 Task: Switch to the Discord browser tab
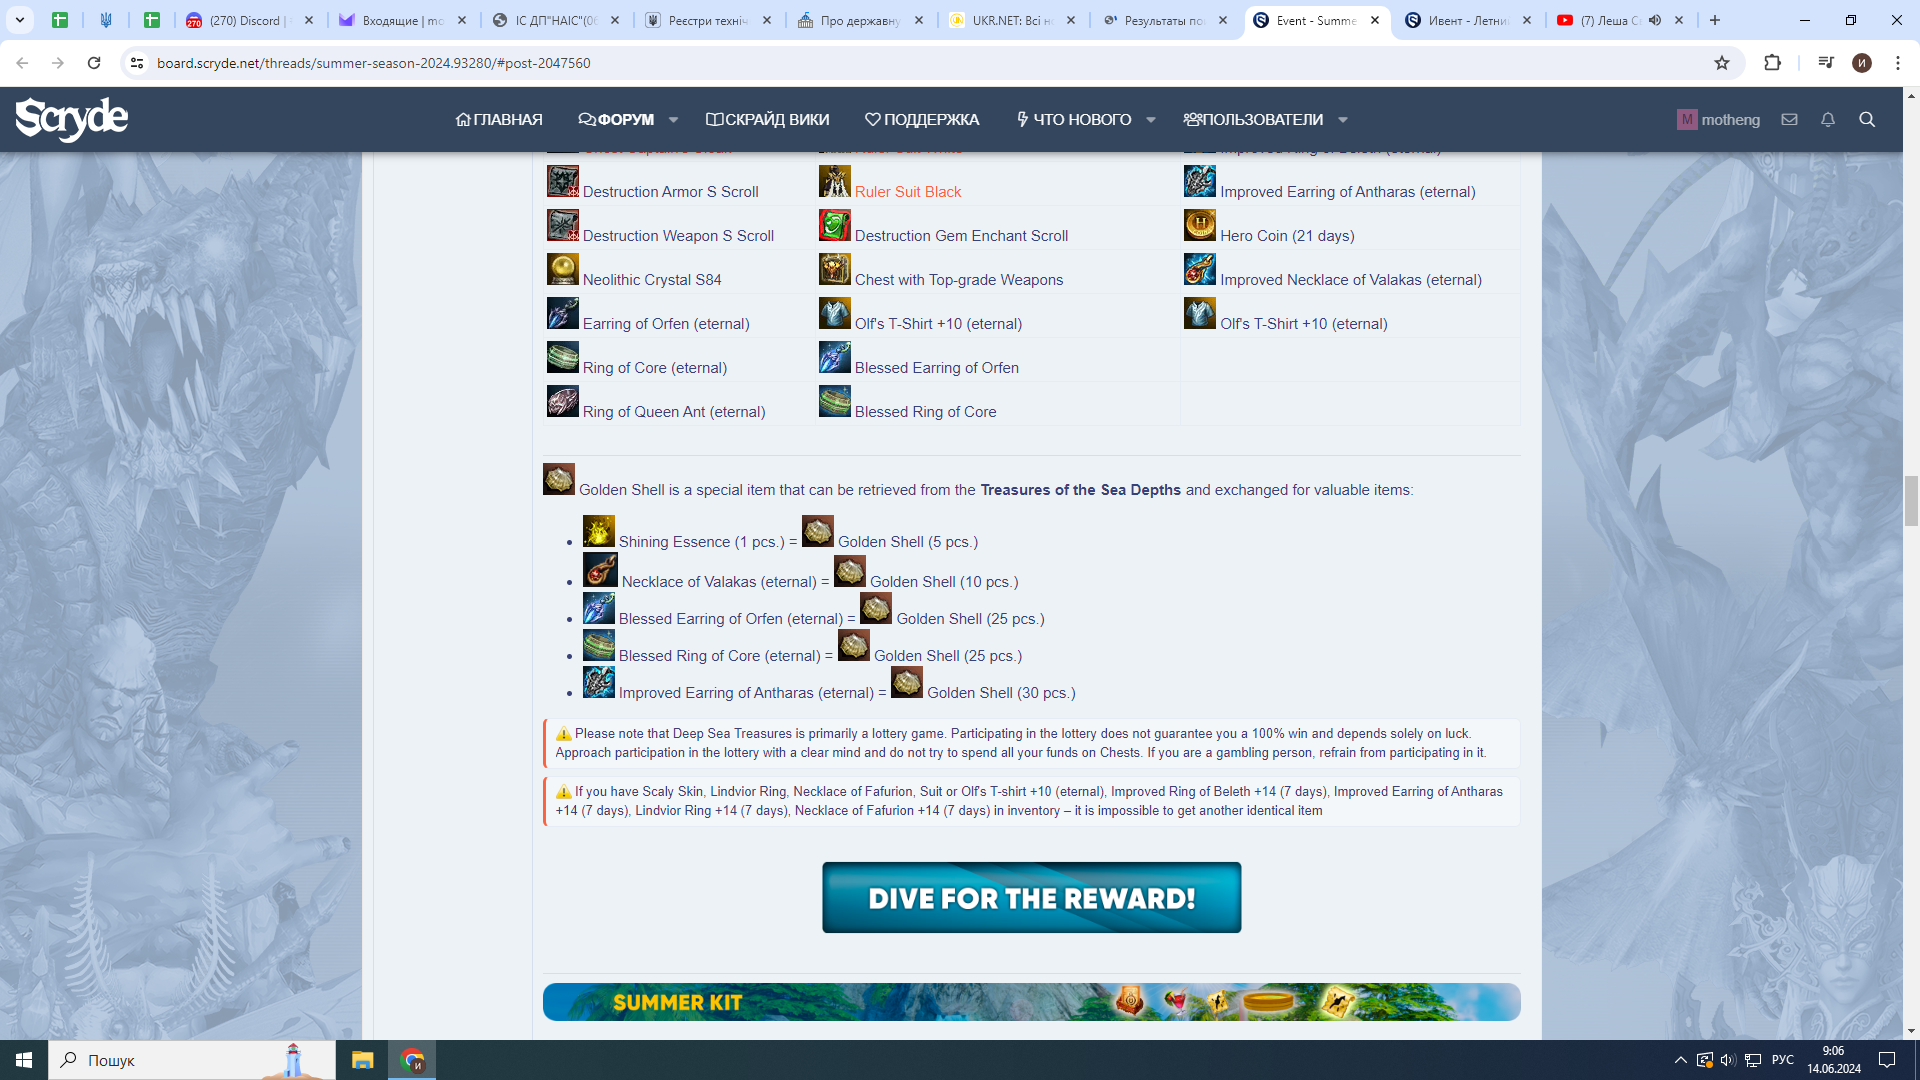[245, 20]
